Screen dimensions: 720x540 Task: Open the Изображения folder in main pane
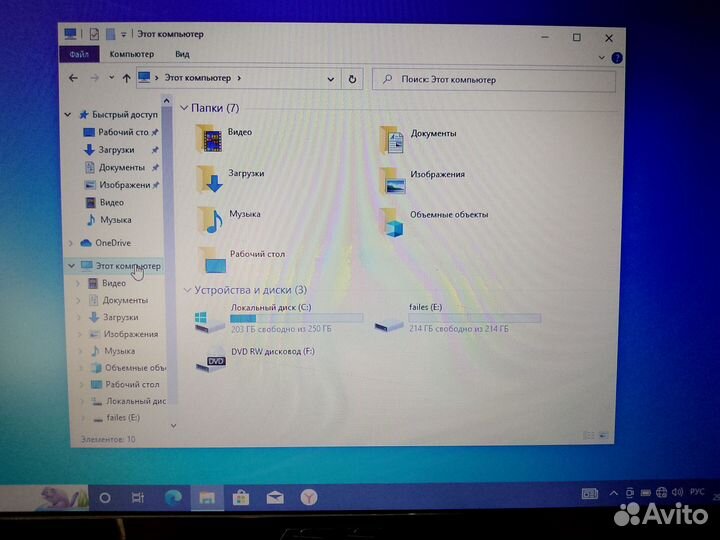(422, 180)
